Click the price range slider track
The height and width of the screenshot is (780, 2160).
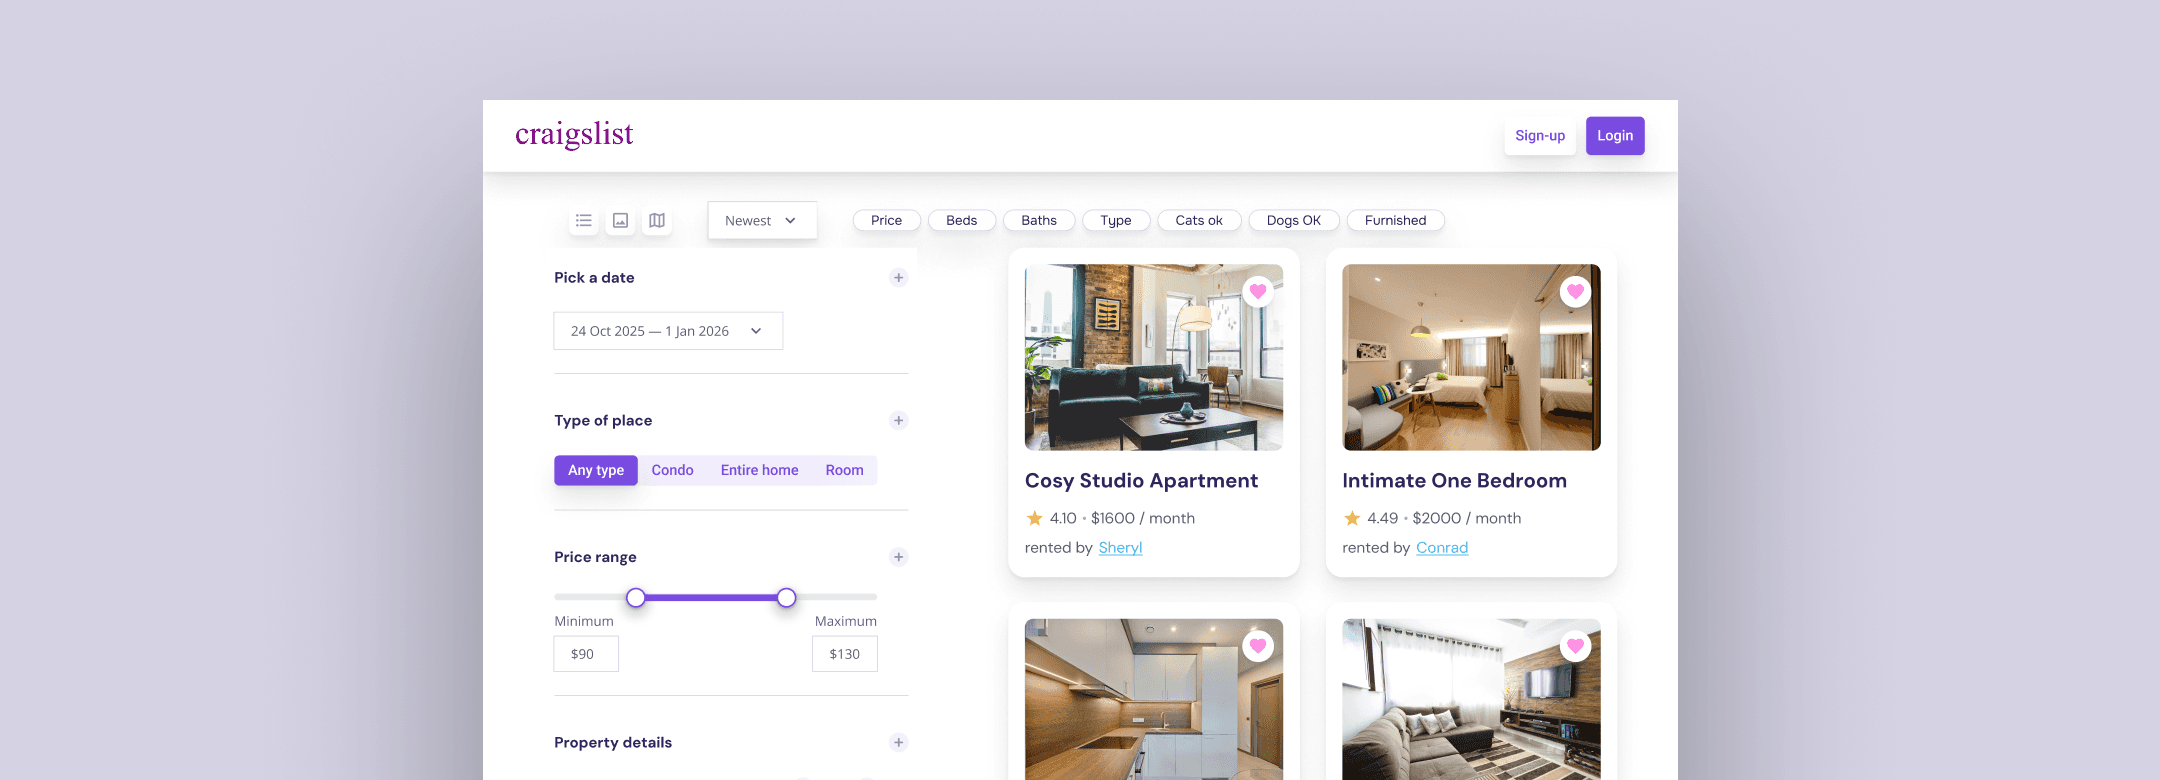716,598
